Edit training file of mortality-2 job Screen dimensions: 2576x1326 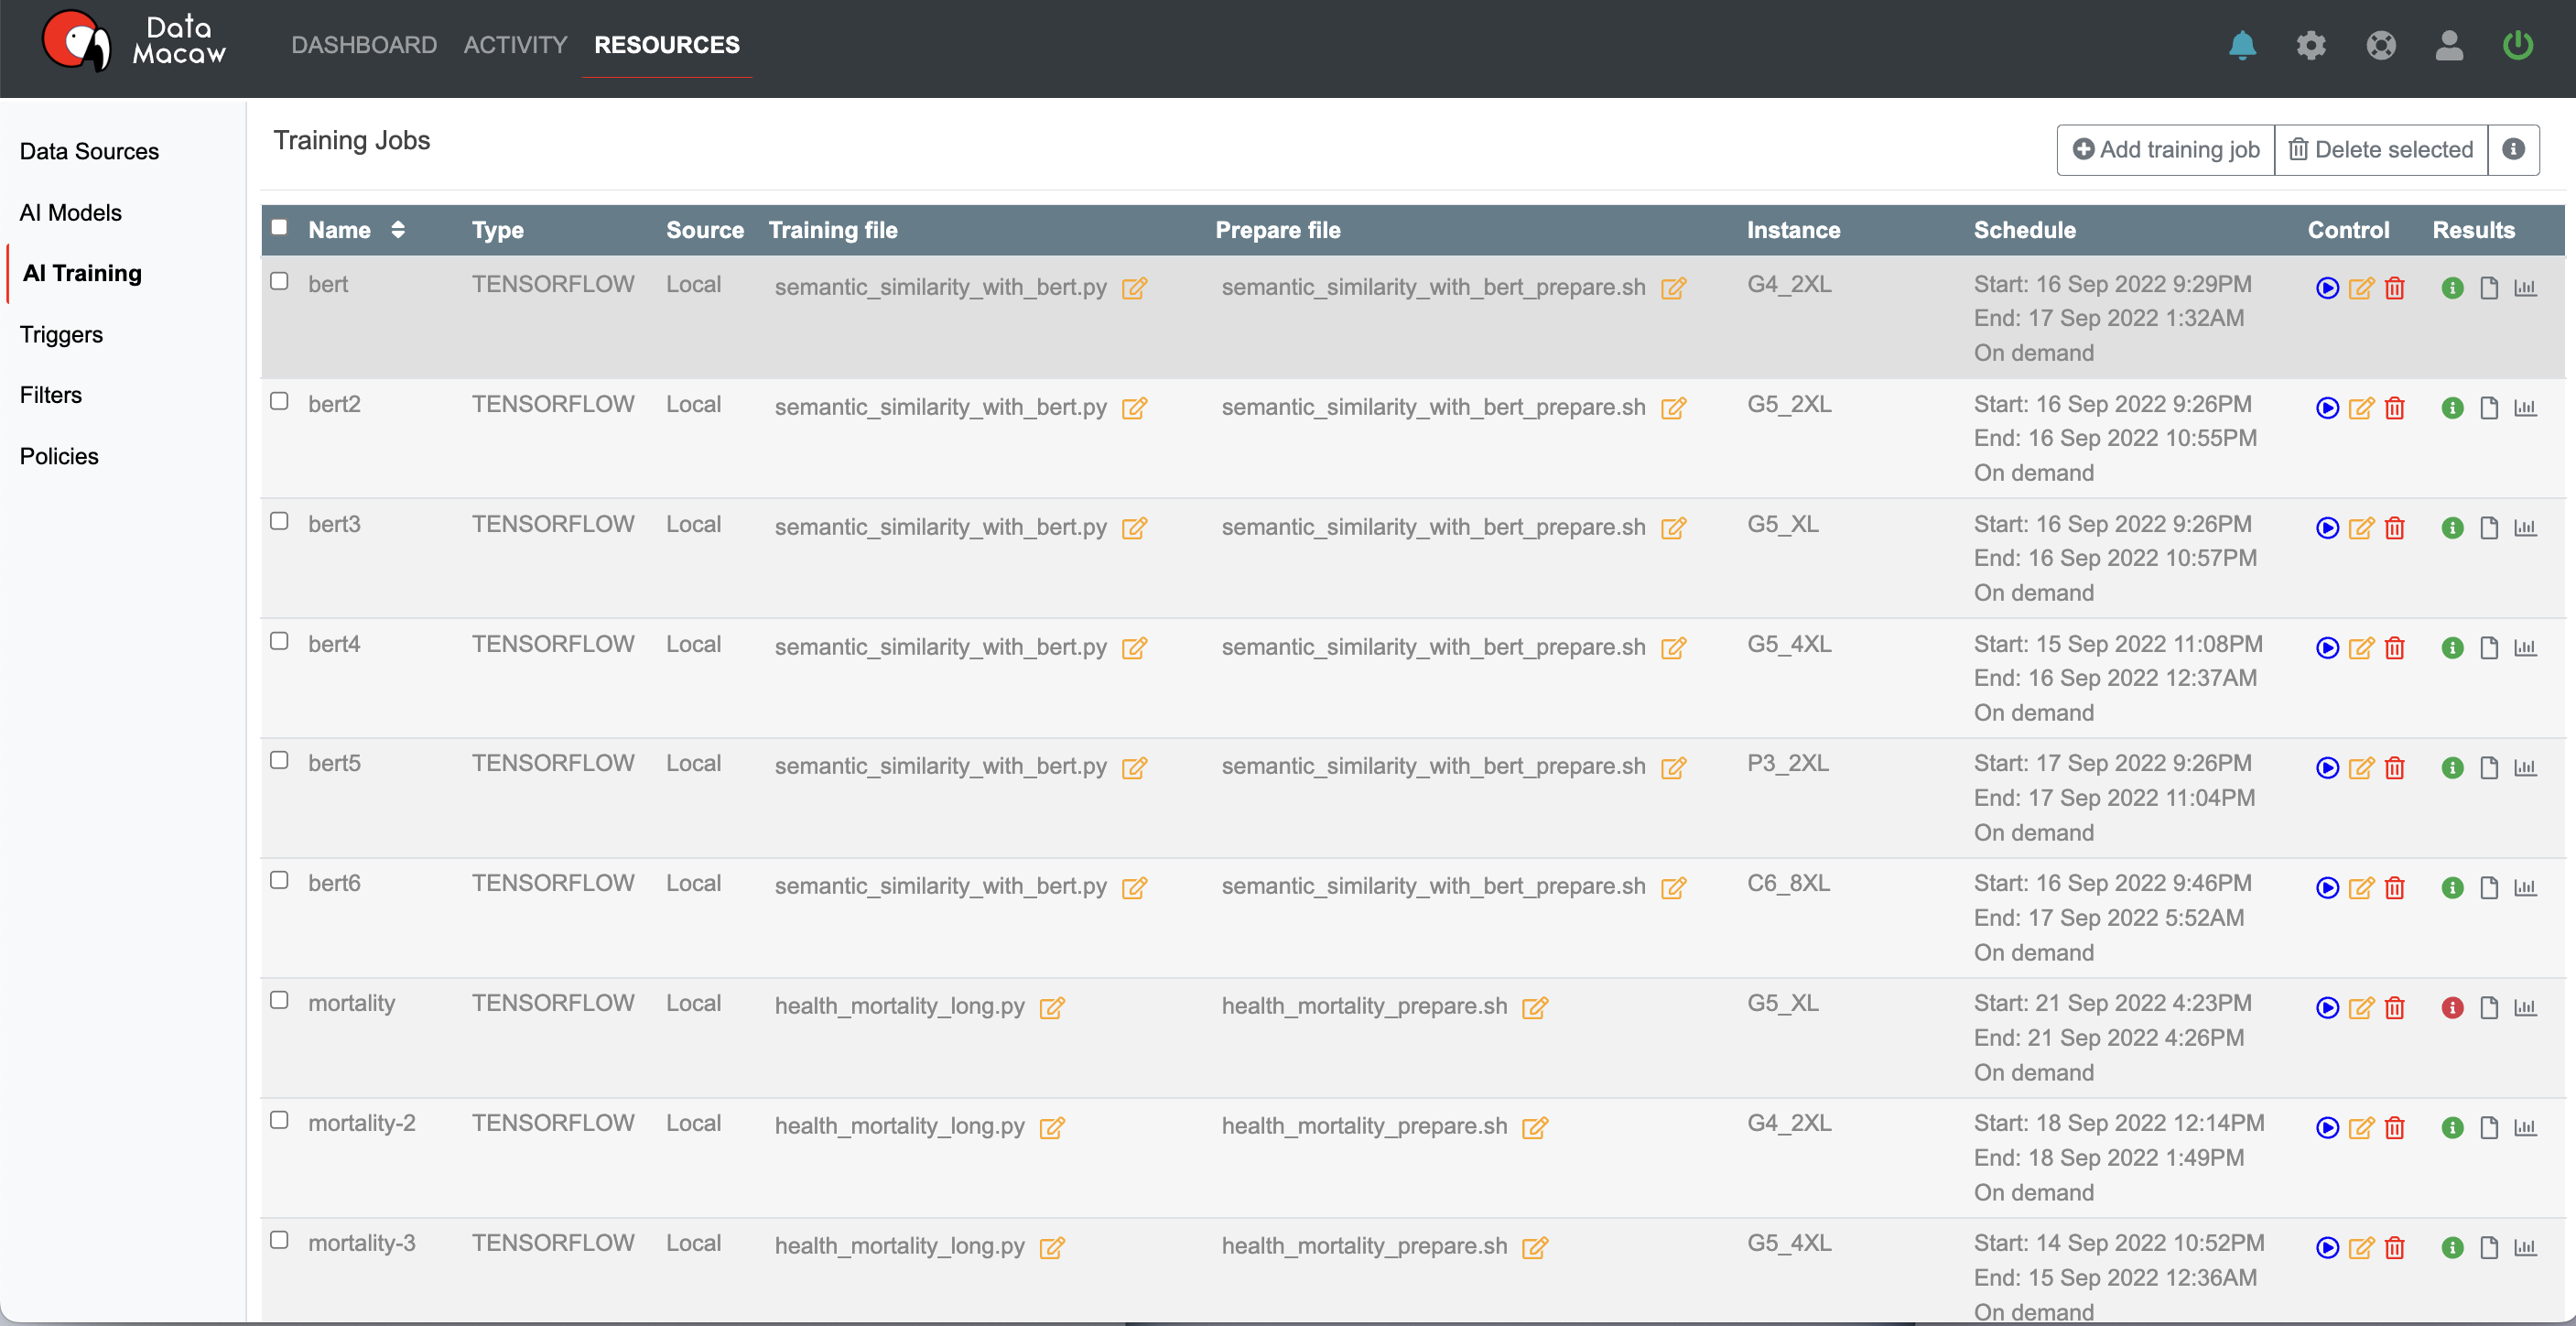coord(1051,1128)
